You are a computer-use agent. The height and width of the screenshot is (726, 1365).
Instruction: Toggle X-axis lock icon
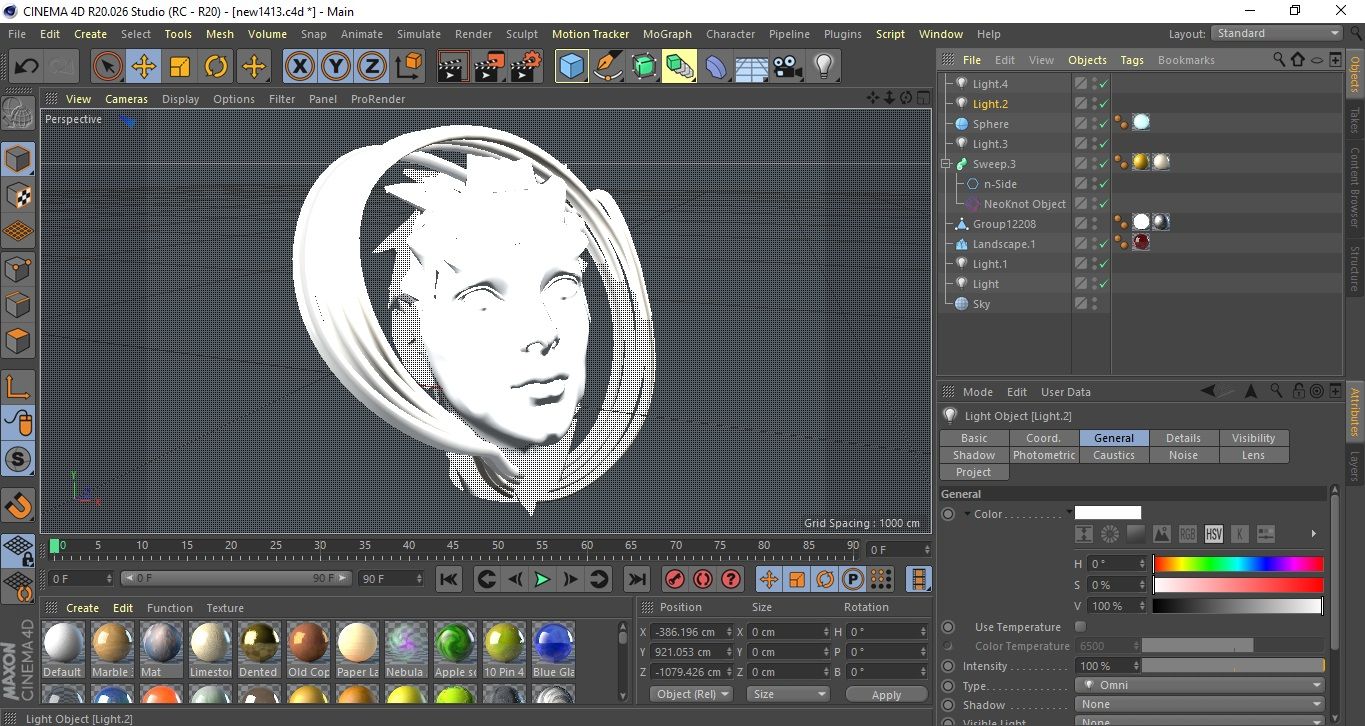(x=298, y=67)
